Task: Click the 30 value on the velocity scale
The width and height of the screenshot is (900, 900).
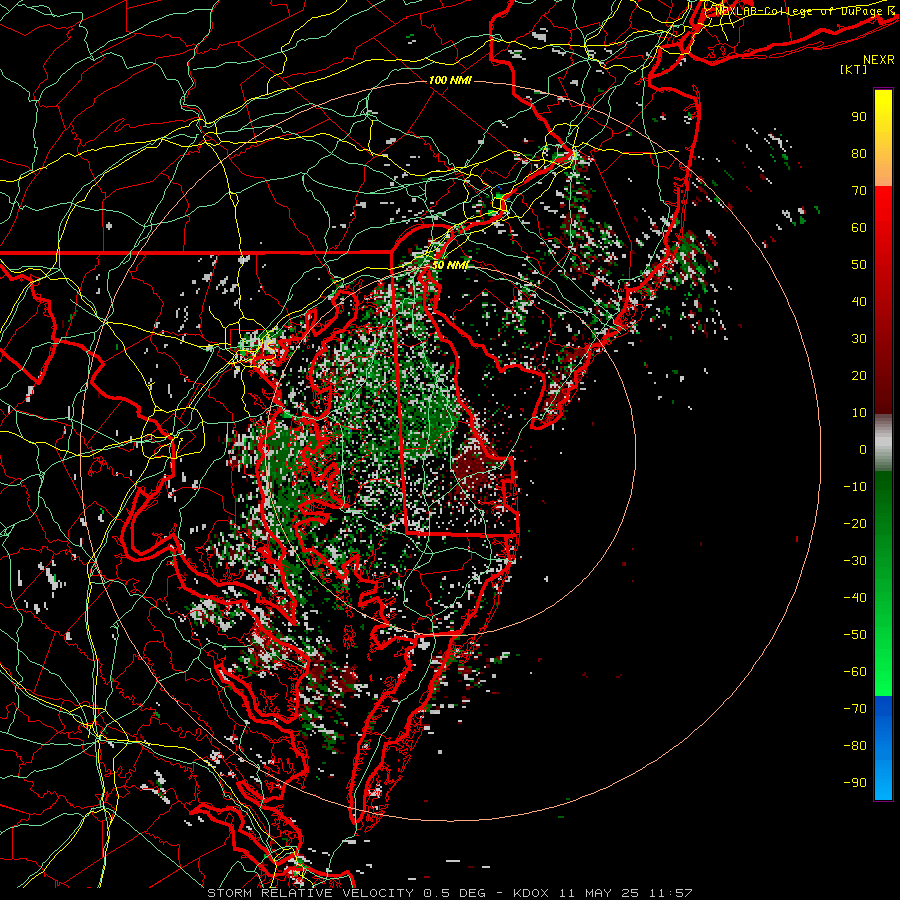Action: 859,339
